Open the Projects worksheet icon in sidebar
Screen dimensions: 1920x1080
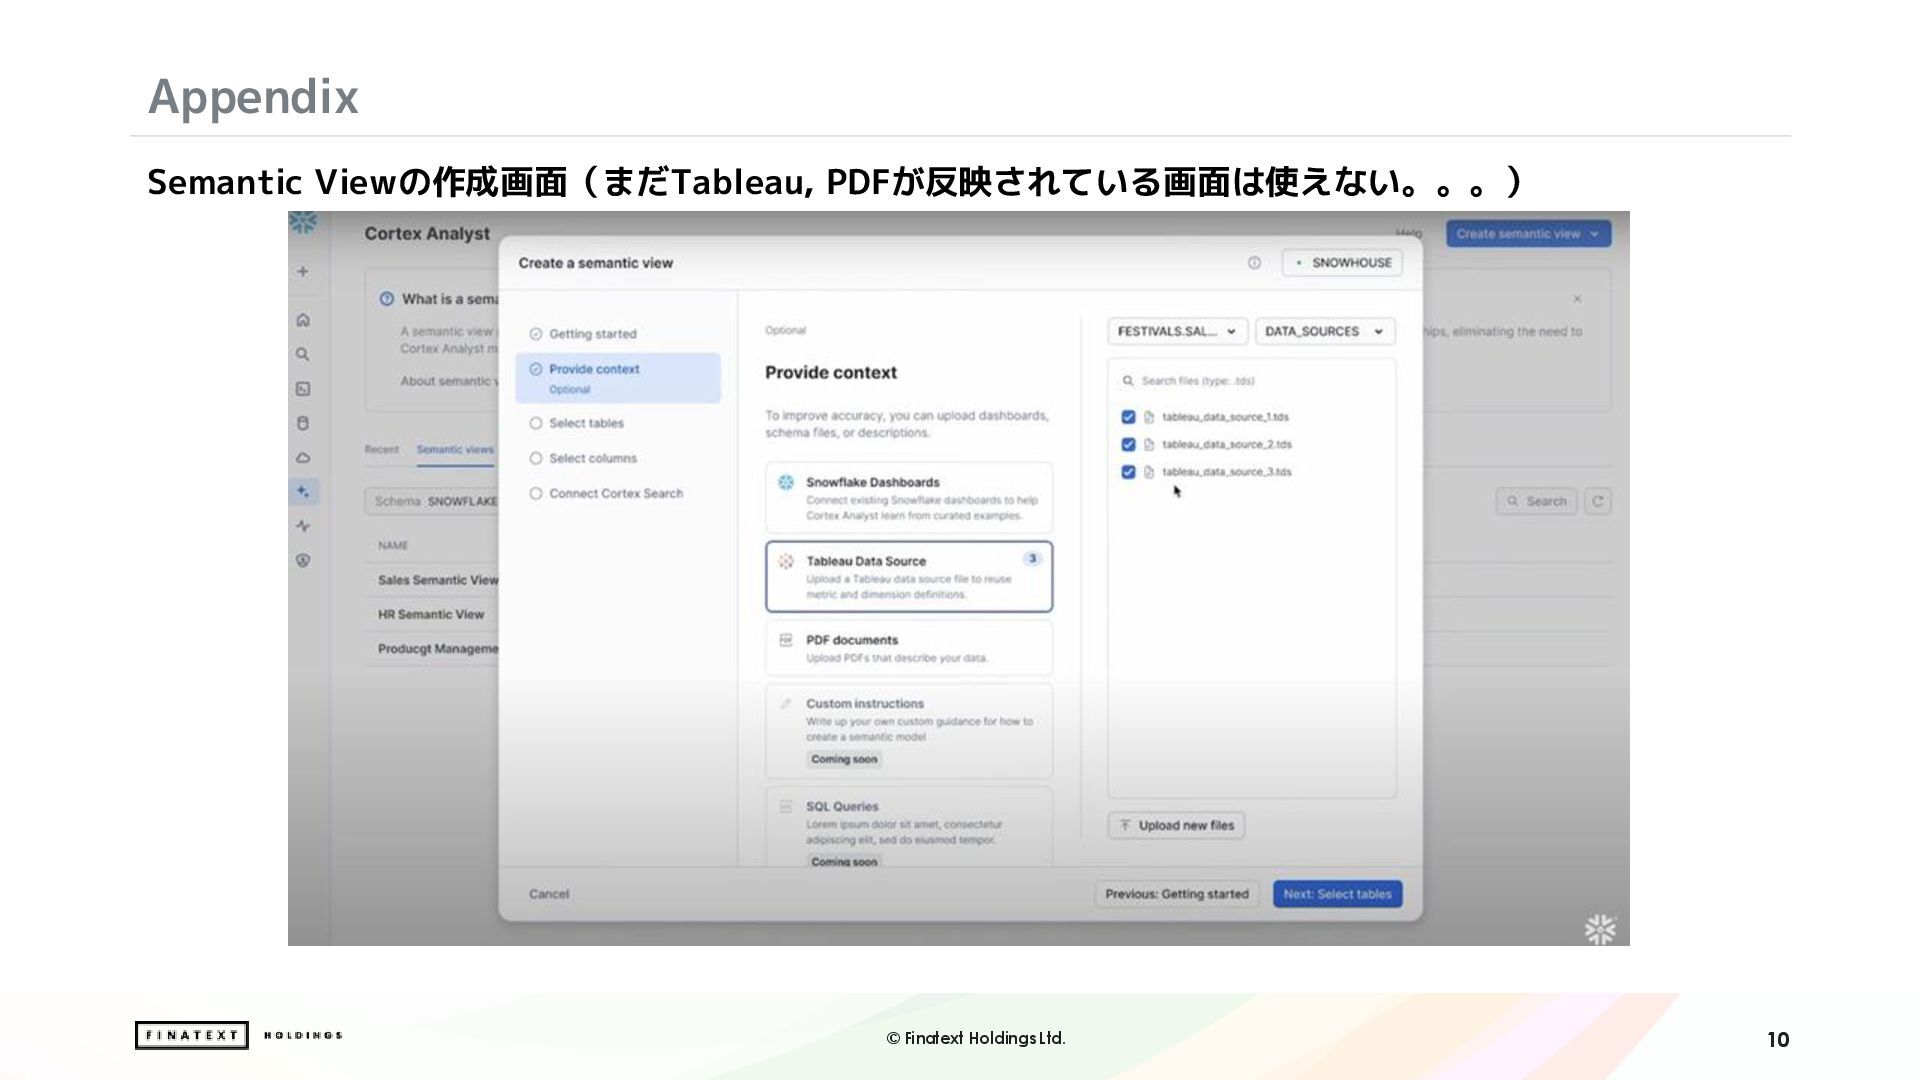click(303, 389)
